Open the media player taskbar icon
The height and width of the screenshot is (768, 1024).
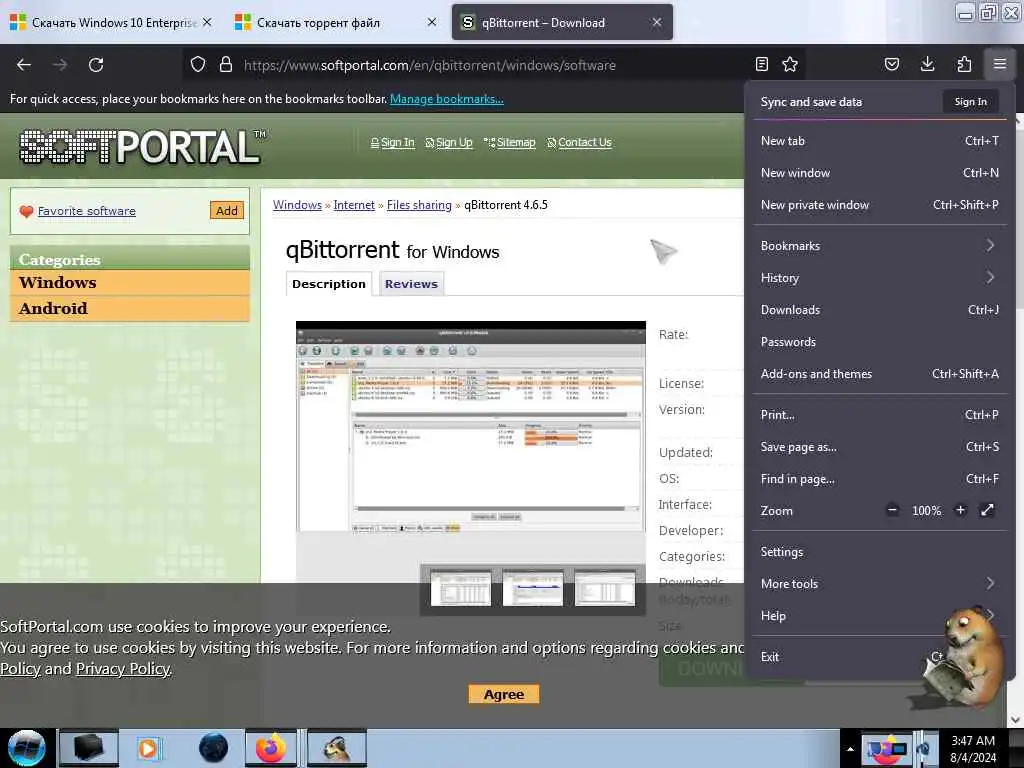(x=148, y=748)
